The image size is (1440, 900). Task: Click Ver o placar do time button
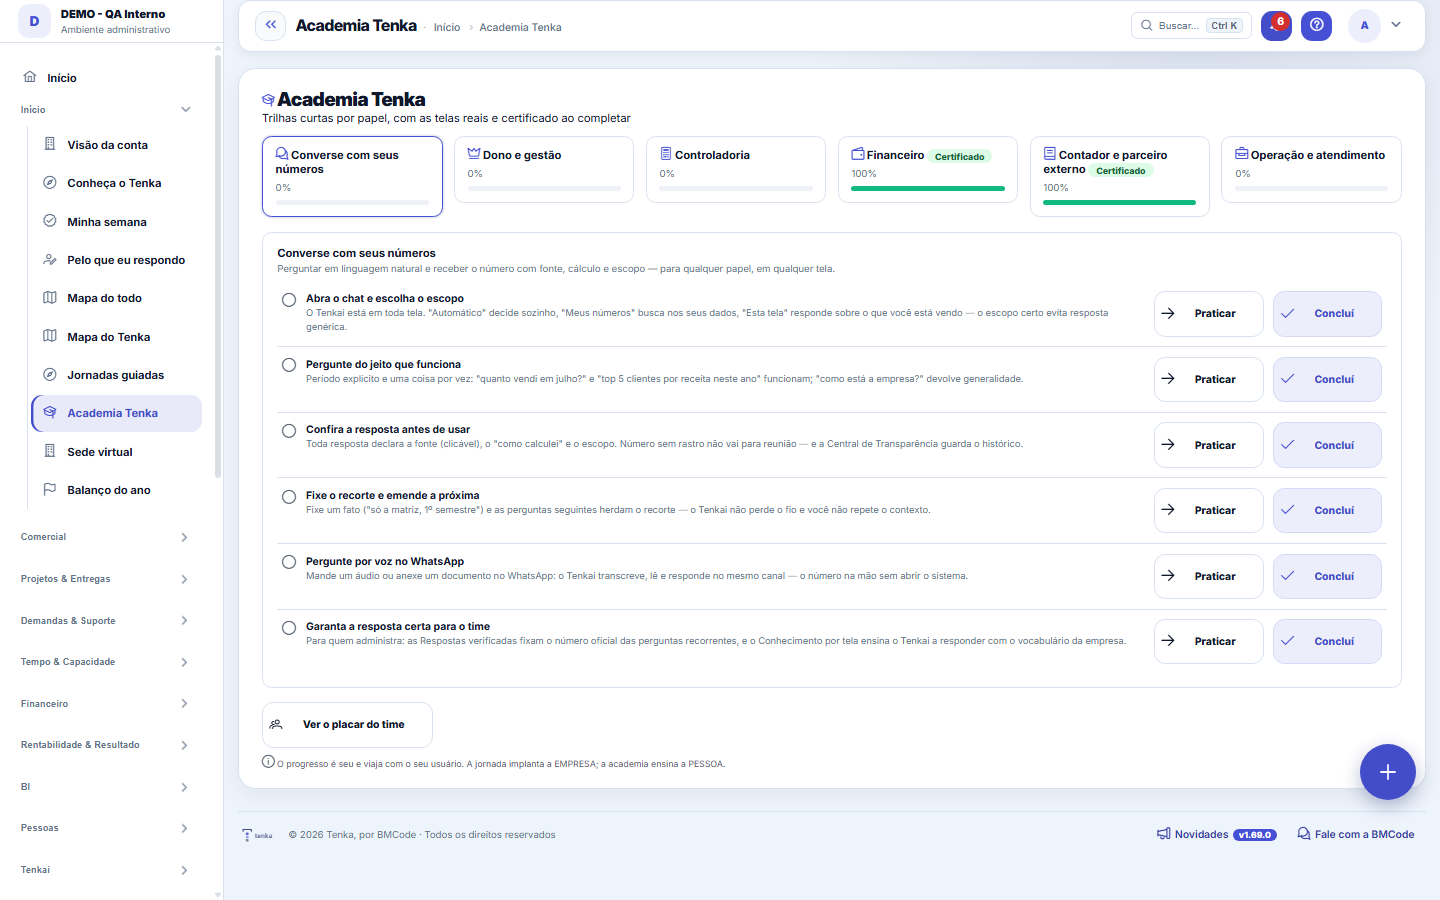click(347, 724)
